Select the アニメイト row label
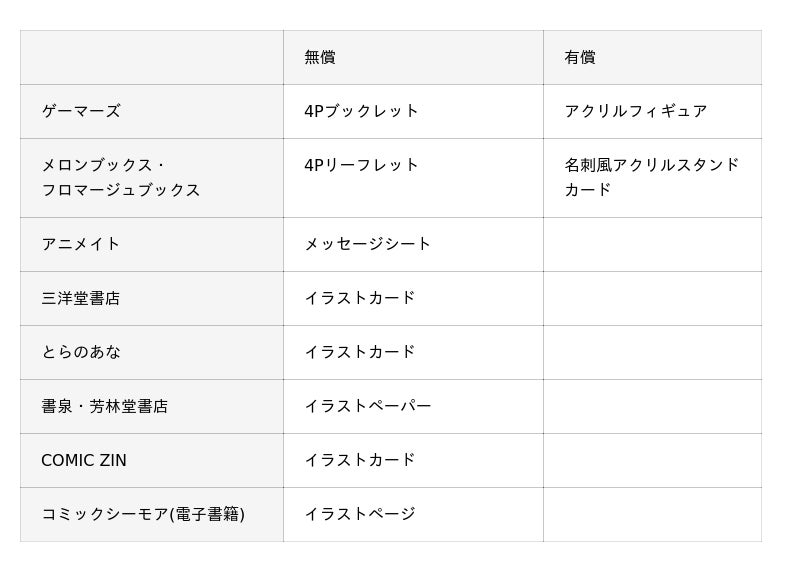Viewport: 800px width, 572px height. point(81,244)
